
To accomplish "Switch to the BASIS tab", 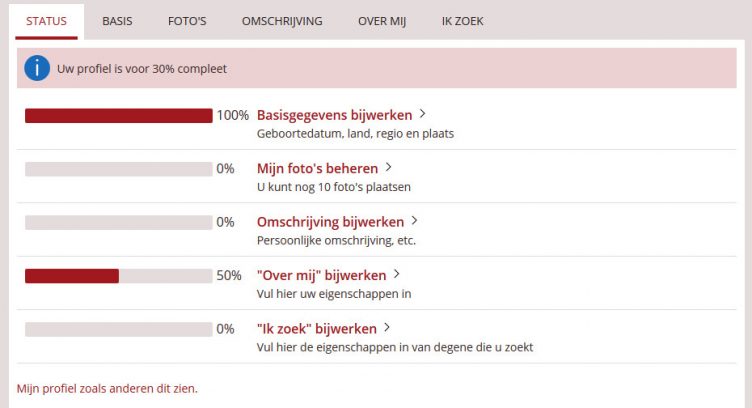I will point(117,20).
